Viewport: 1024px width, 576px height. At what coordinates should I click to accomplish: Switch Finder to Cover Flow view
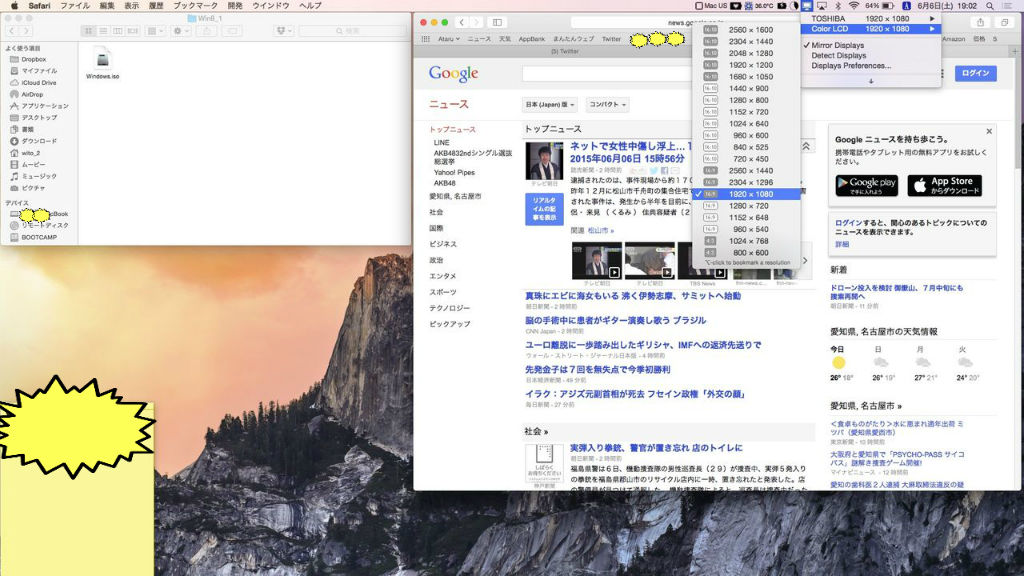point(133,31)
